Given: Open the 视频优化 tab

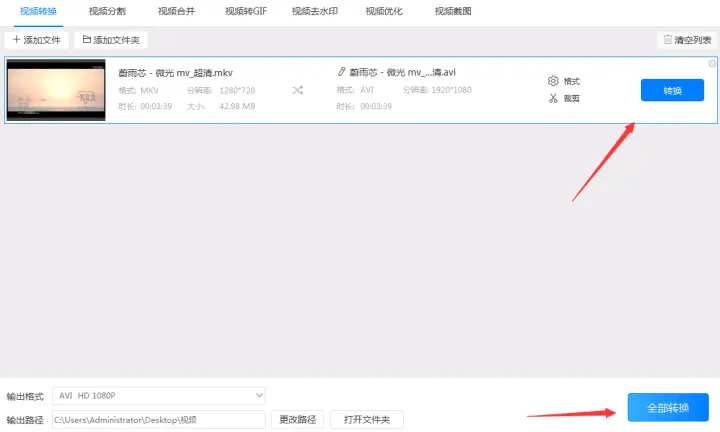Looking at the screenshot, I should 384,11.
